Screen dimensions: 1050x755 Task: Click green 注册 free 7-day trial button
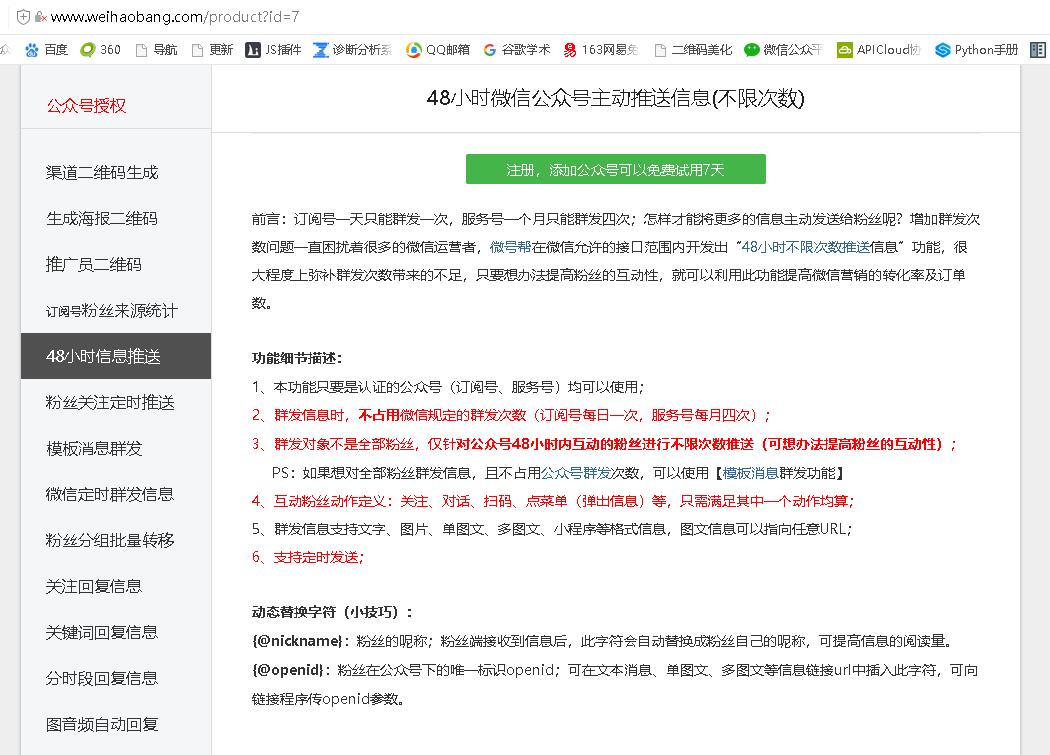(615, 169)
